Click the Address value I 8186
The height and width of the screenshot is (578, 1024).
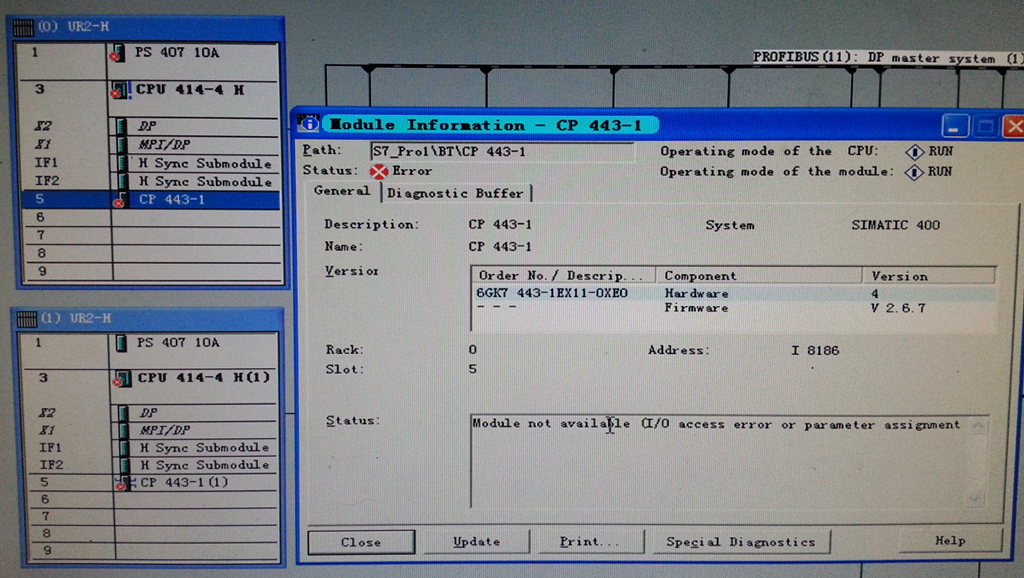(x=815, y=351)
